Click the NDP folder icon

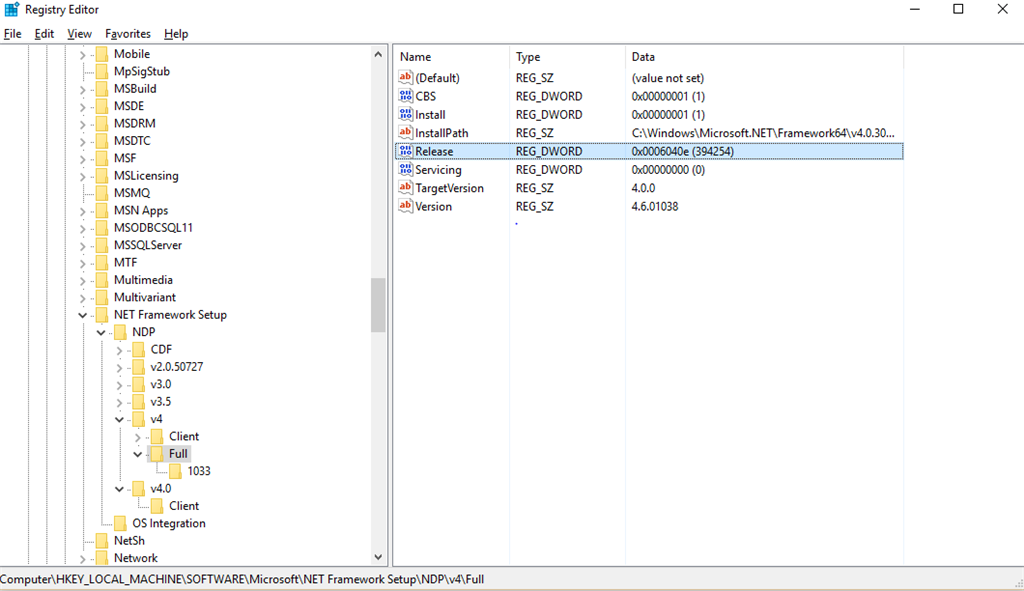click(x=120, y=332)
